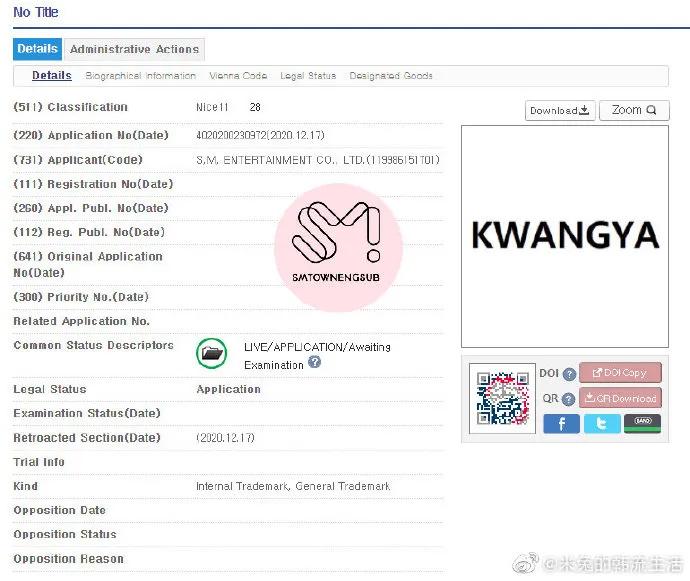Click the Related Application No. label

(81, 321)
